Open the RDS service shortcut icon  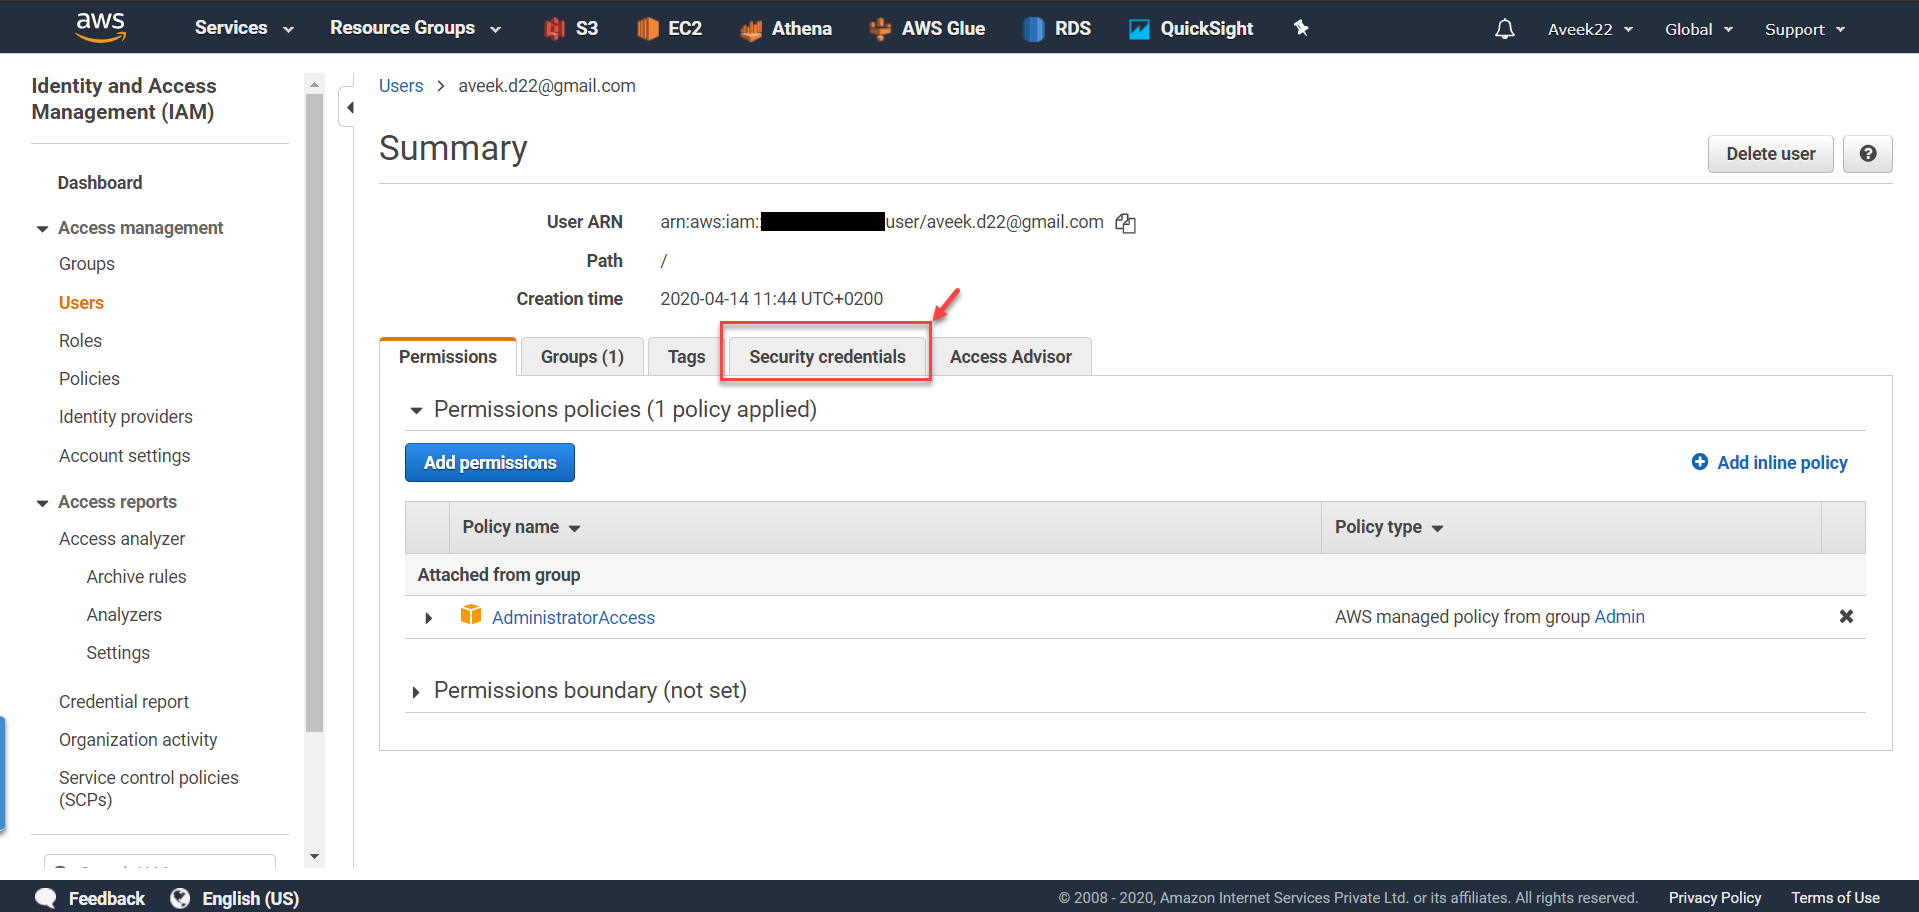1033,29
